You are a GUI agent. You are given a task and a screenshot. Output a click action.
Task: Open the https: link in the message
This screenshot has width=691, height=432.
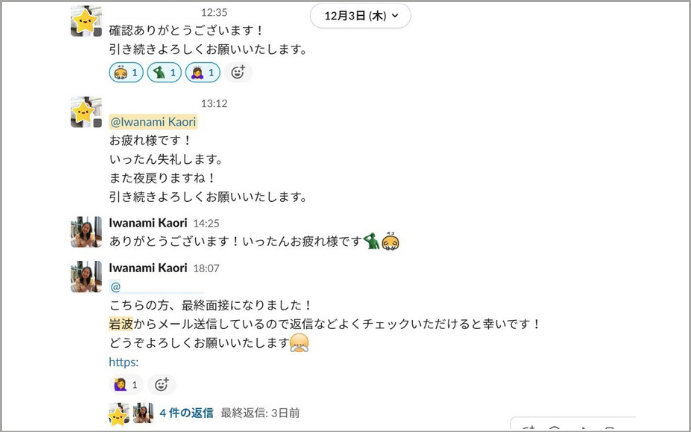[x=124, y=362]
